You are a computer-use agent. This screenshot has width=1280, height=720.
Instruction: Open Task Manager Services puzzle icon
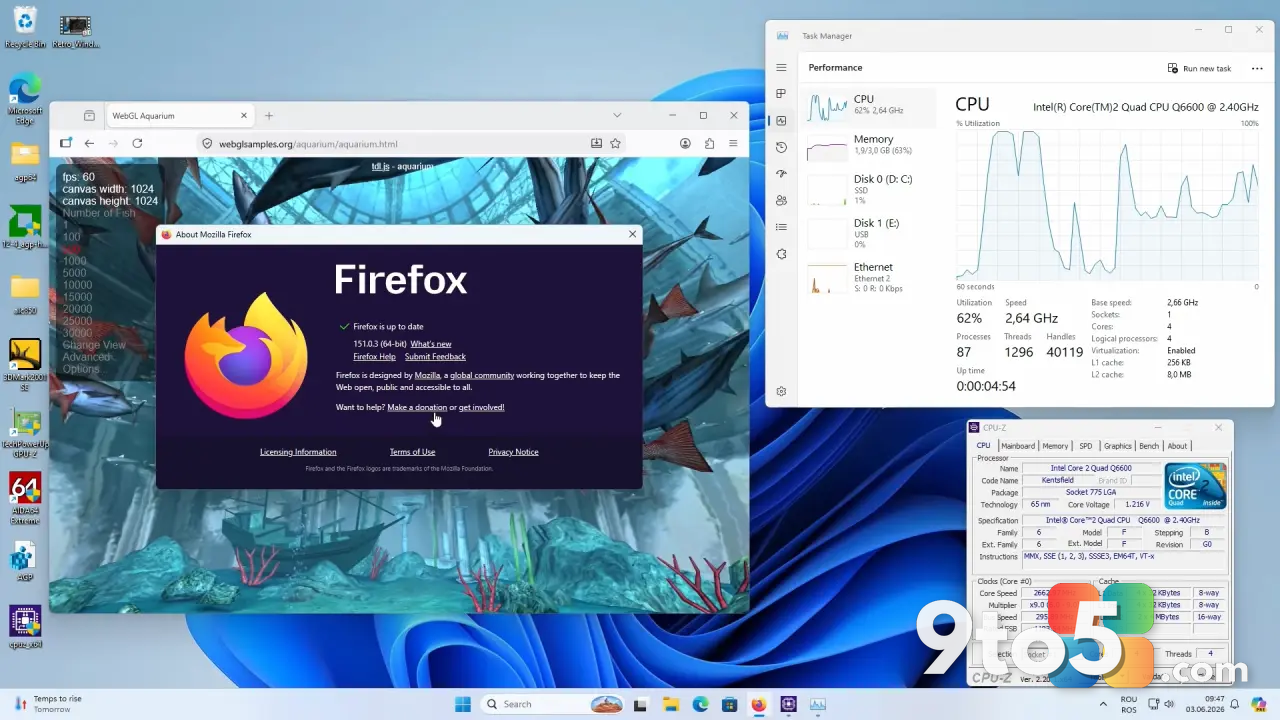coord(781,254)
